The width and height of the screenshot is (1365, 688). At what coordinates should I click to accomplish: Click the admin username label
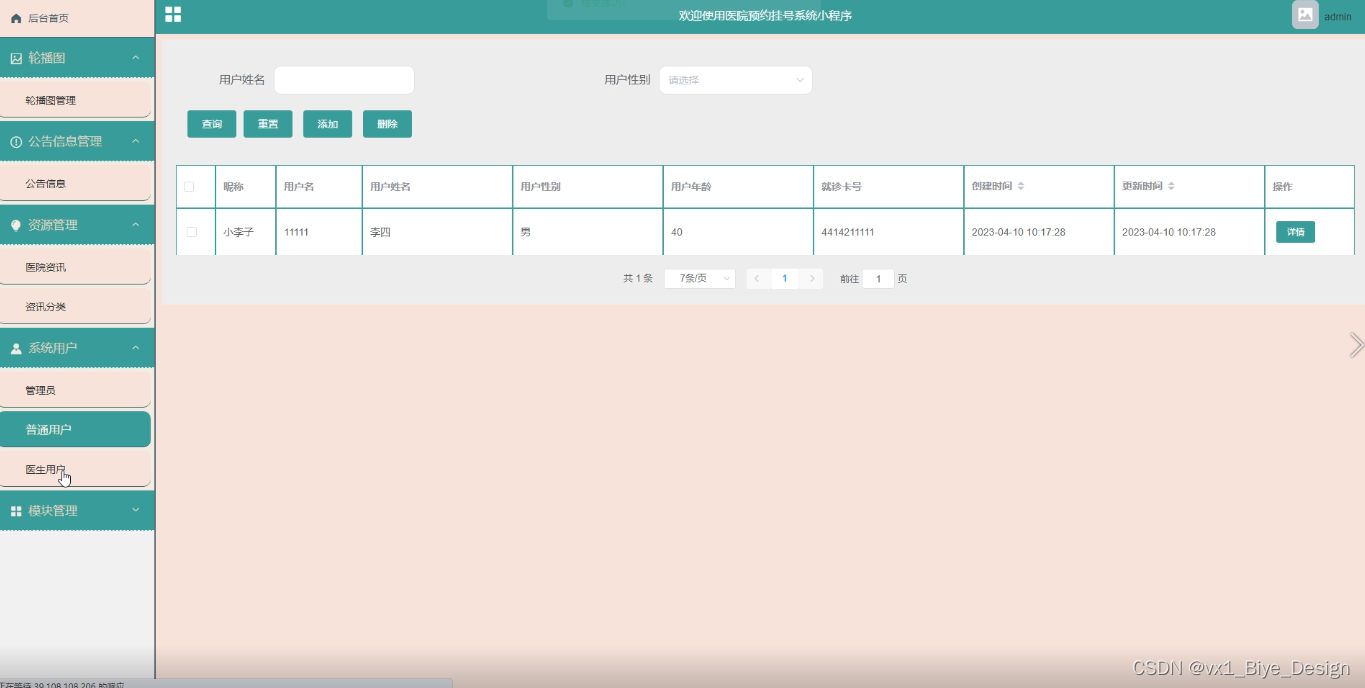pos(1338,17)
